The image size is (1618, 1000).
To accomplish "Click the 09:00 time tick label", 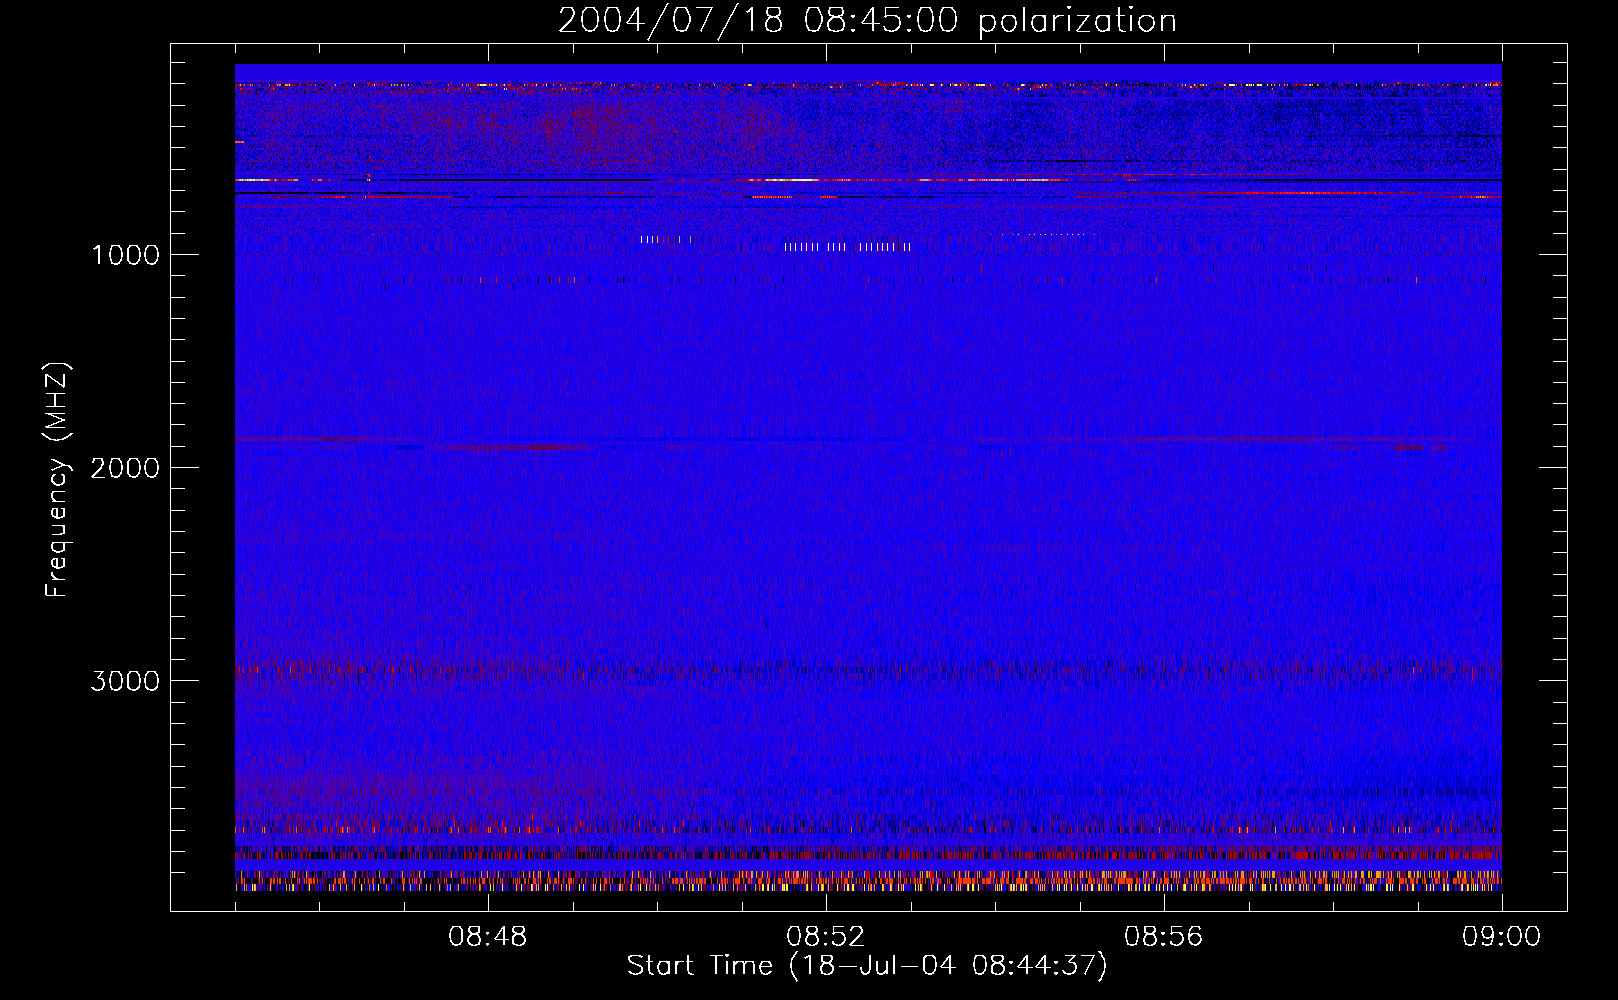I will click(1502, 937).
